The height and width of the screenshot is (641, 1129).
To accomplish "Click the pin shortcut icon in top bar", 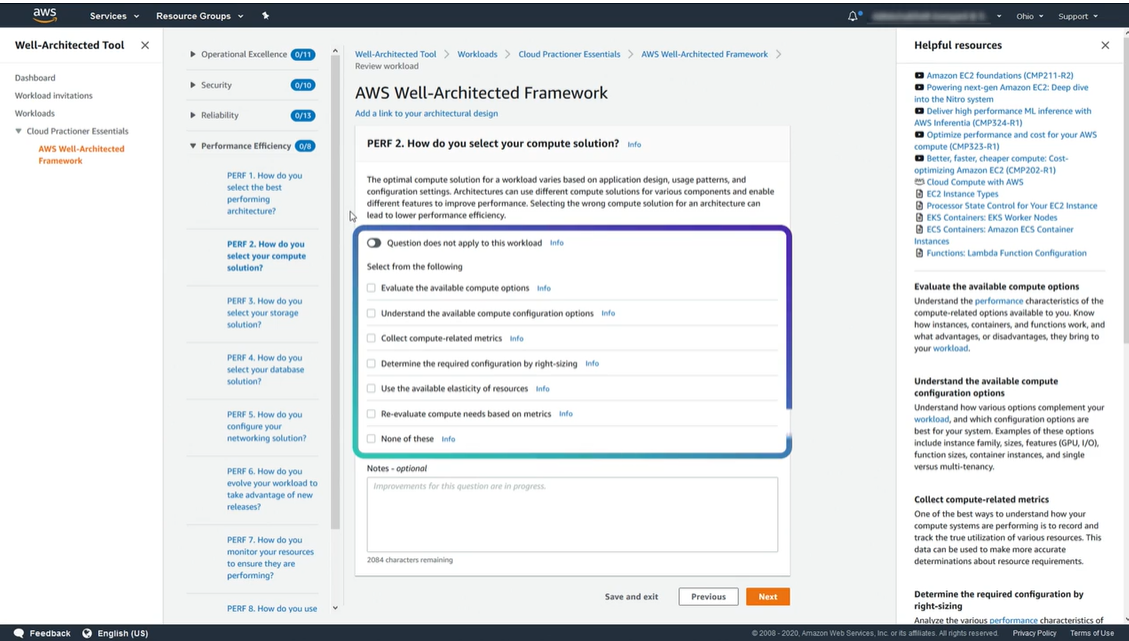I will coord(265,16).
